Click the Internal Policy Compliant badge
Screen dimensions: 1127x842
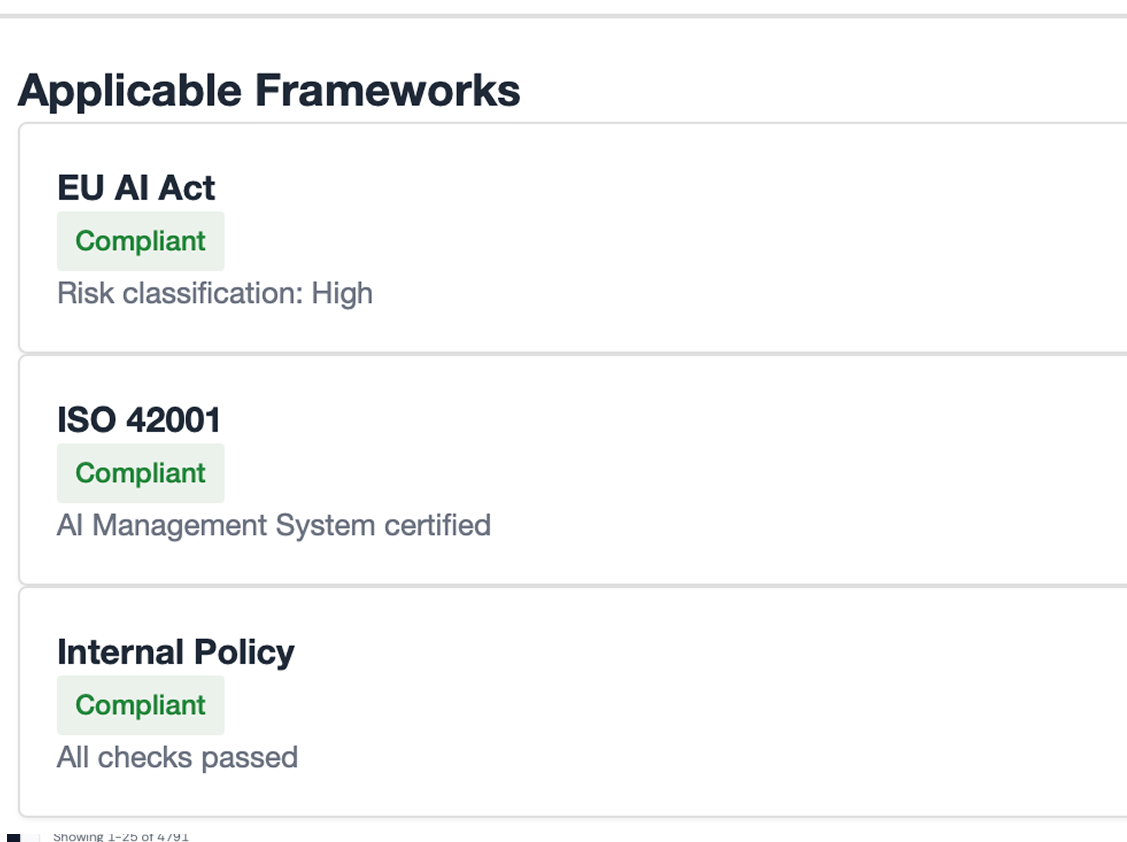[140, 705]
